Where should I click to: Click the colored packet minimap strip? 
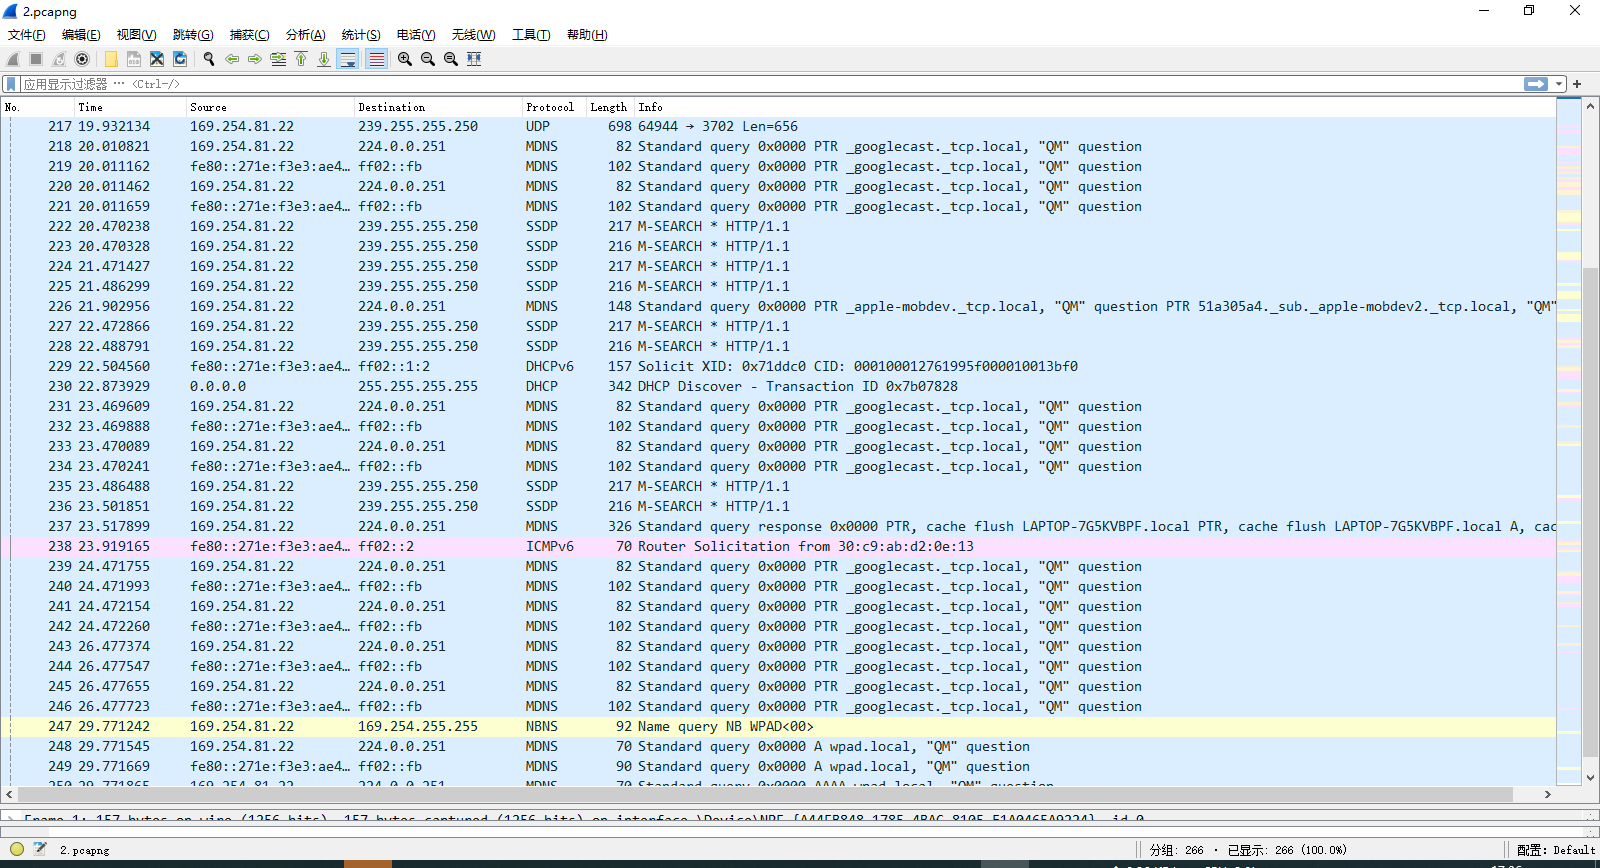pyautogui.click(x=1569, y=440)
